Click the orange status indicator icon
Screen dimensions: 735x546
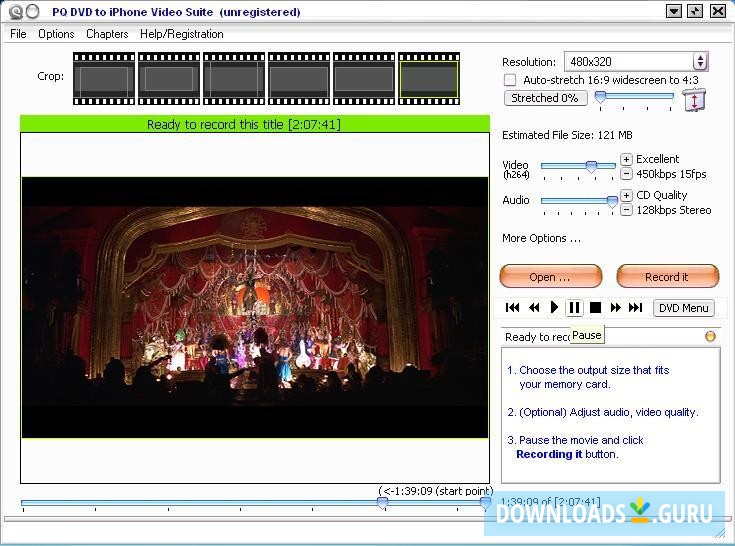click(x=711, y=336)
